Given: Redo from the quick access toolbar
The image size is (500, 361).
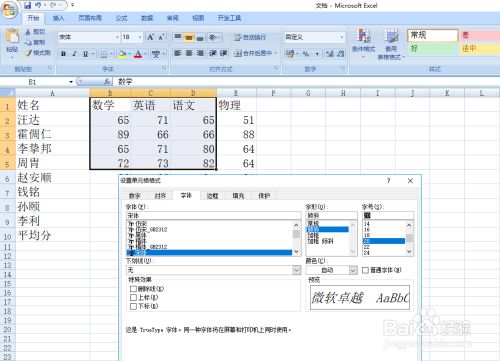Looking at the screenshot, I should 53,5.
